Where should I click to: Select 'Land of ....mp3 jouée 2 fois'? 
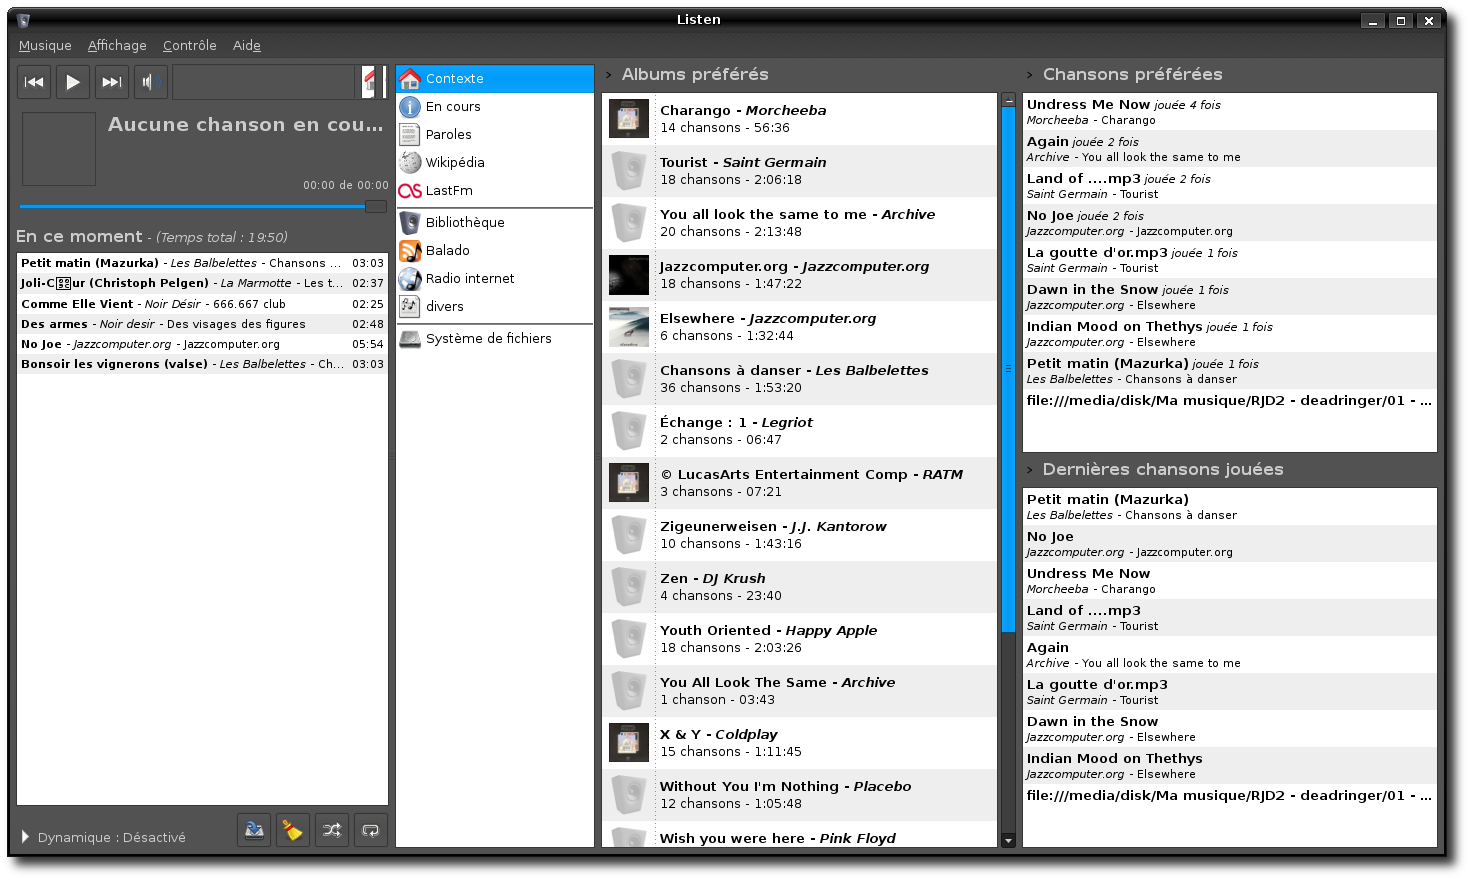point(1230,186)
